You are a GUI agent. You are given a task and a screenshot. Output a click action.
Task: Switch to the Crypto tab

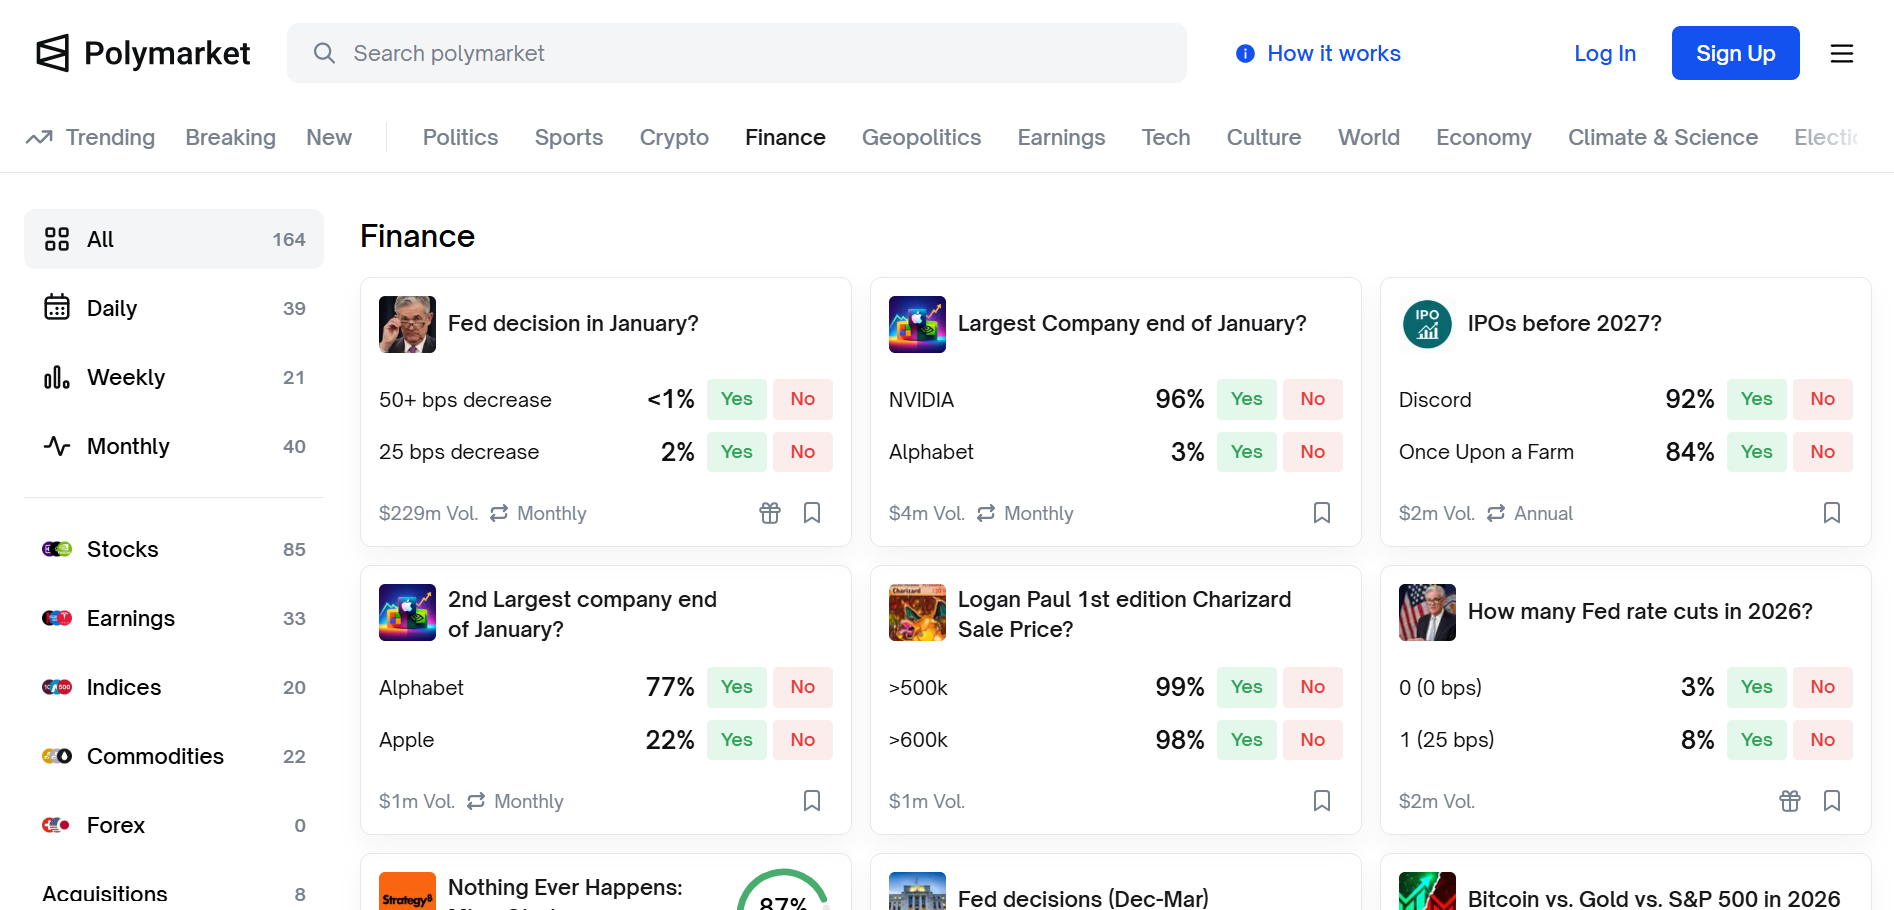pyautogui.click(x=674, y=137)
